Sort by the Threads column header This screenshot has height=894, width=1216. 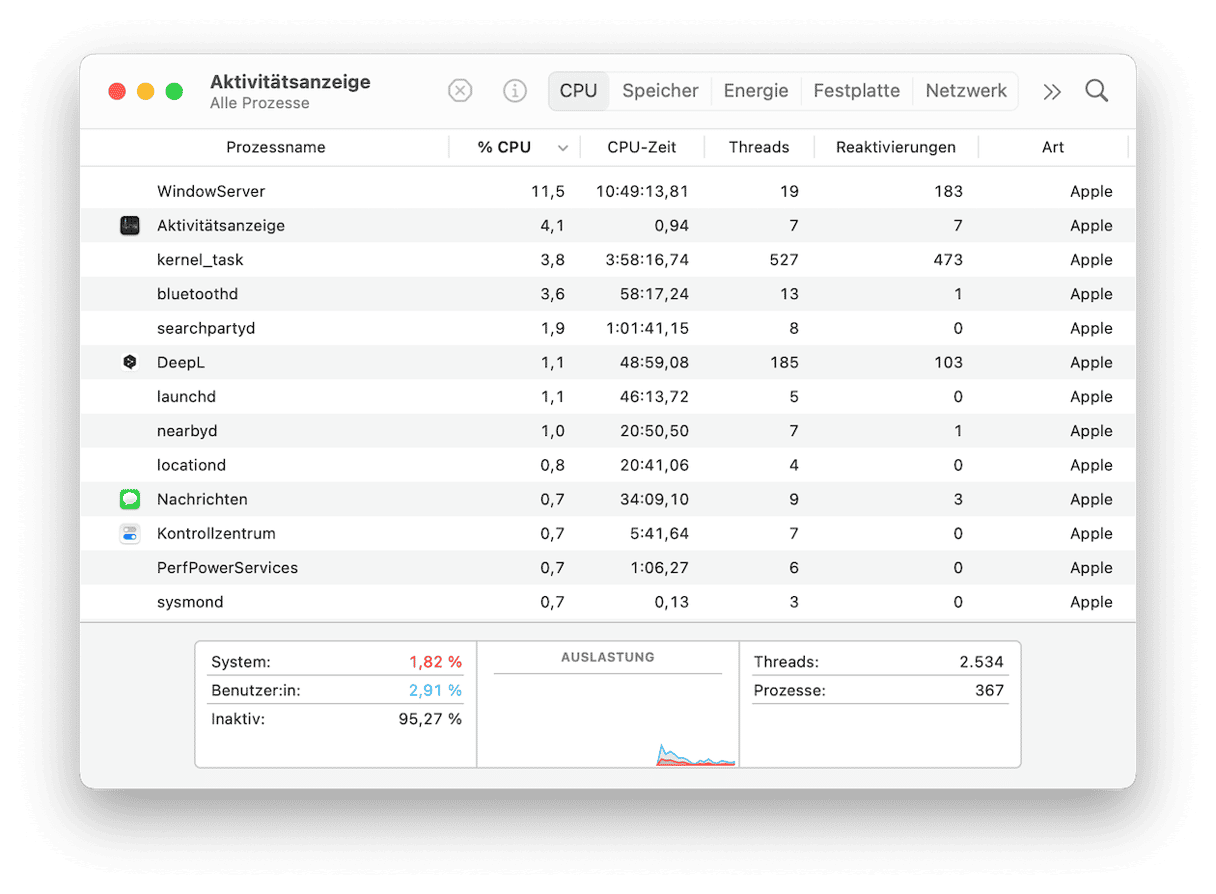click(759, 147)
